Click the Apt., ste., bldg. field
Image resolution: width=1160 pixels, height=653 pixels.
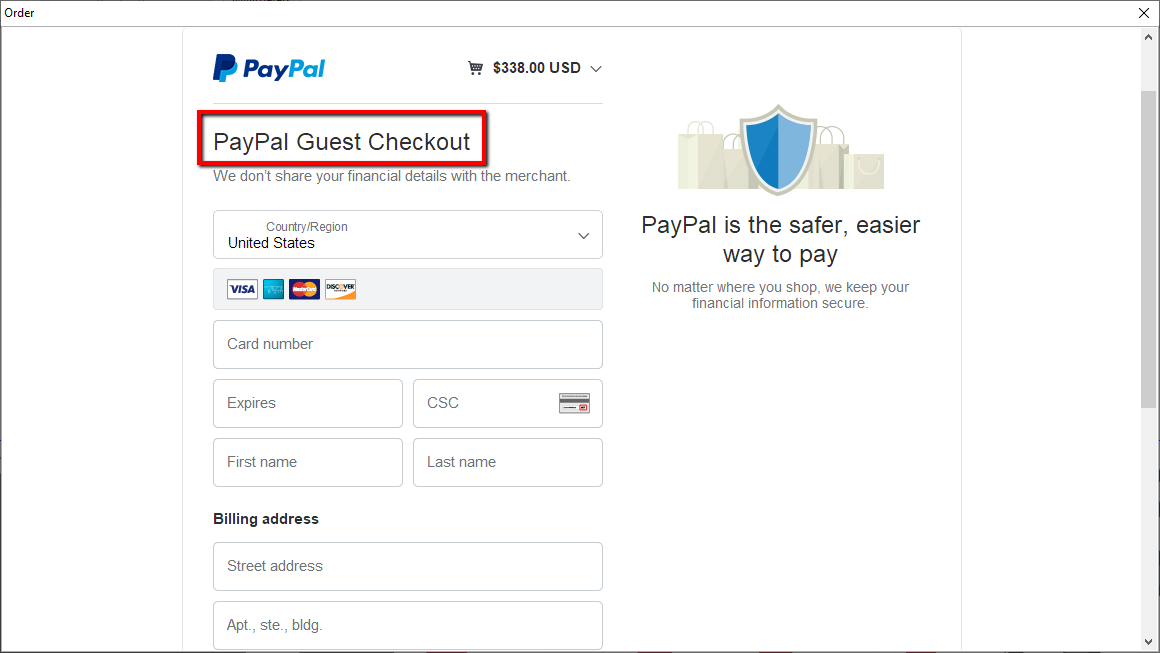pos(408,626)
